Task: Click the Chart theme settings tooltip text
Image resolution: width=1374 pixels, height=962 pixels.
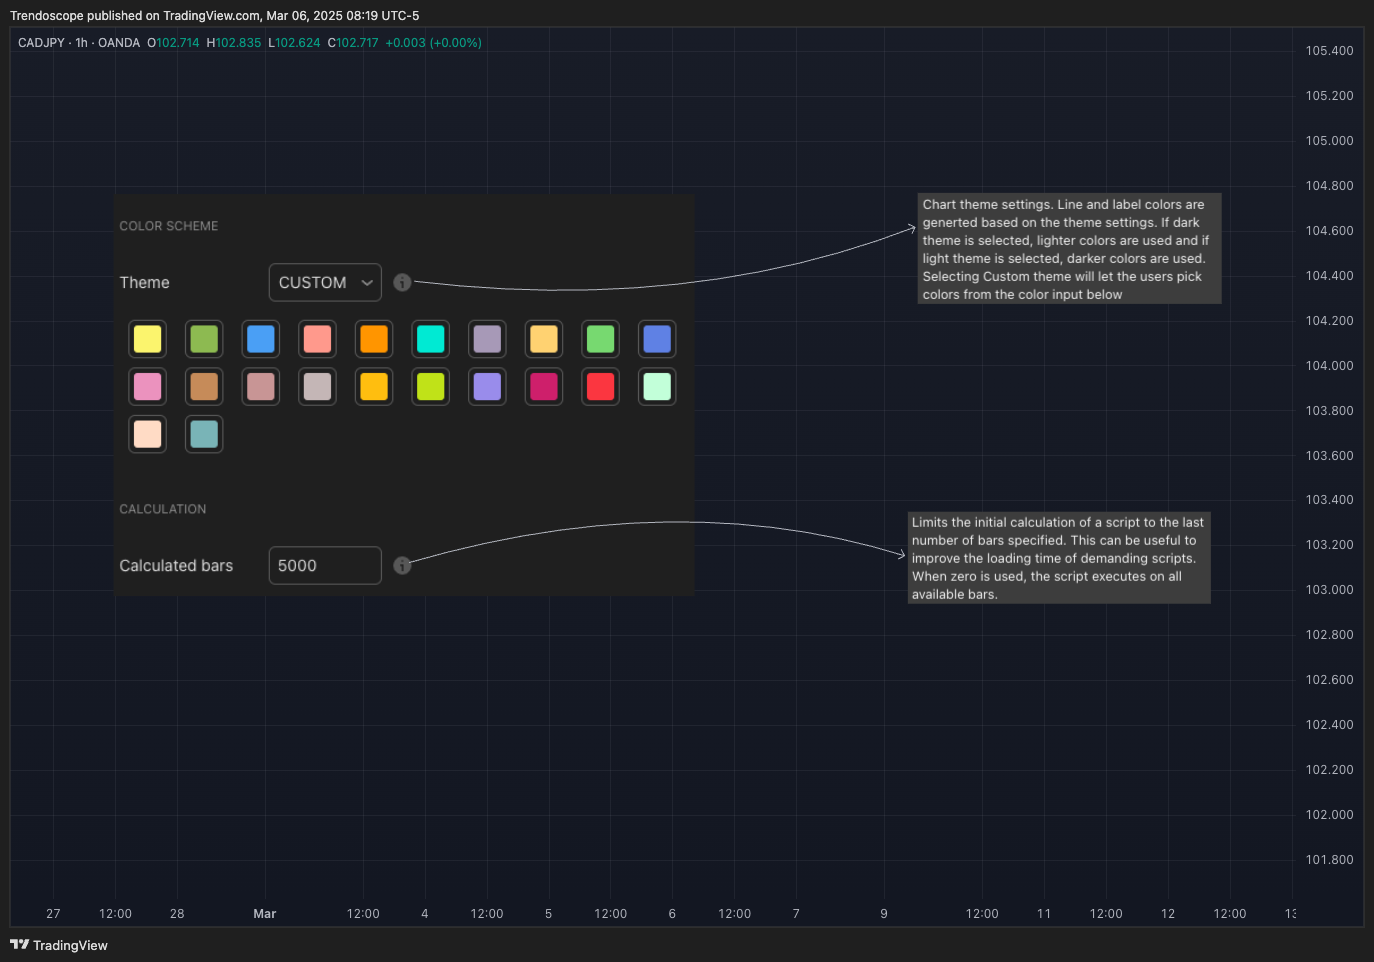Action: (1069, 249)
